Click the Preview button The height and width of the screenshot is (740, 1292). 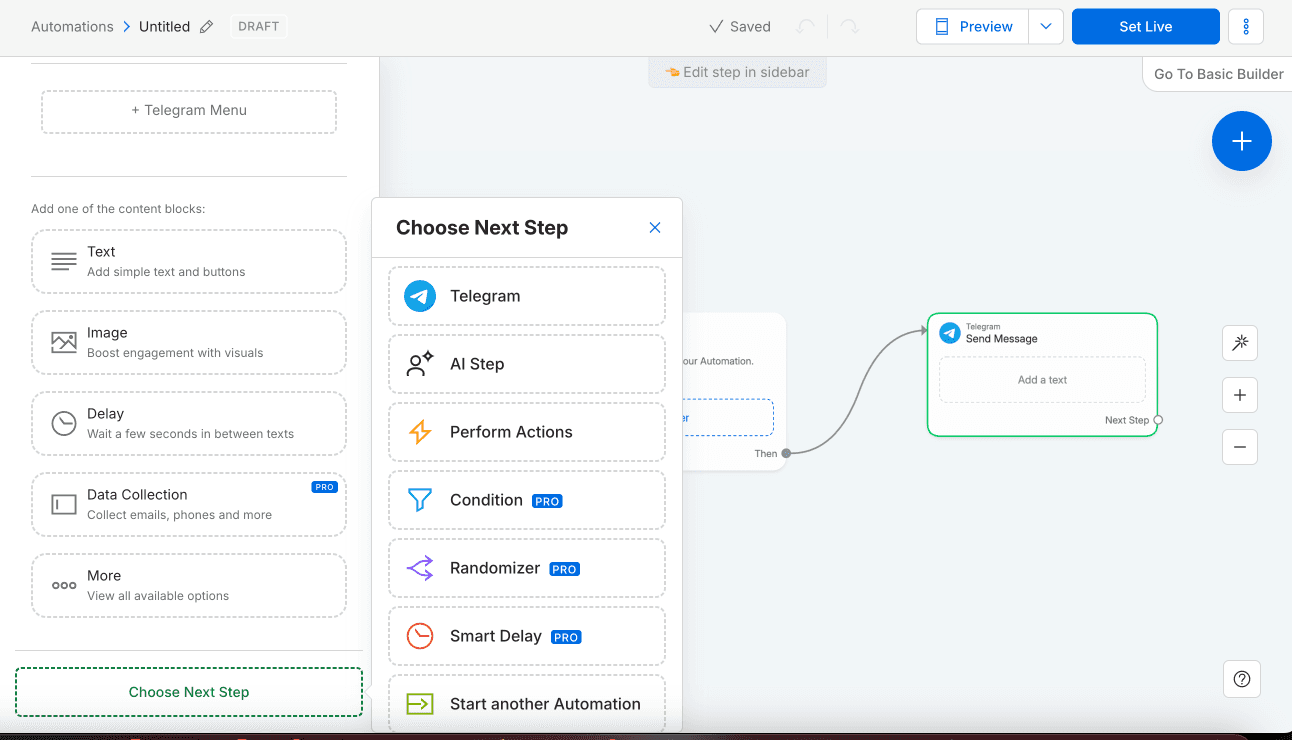tap(973, 27)
